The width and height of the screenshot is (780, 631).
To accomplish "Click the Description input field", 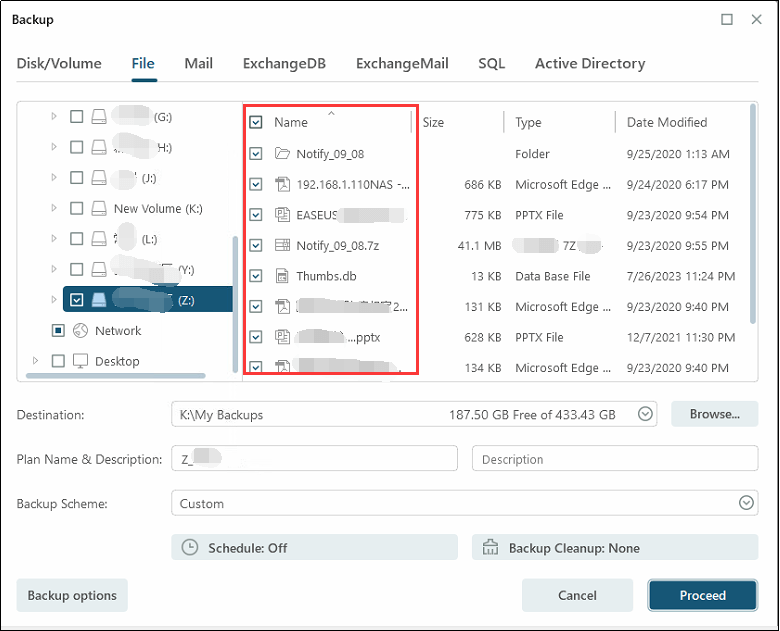I will [x=614, y=459].
